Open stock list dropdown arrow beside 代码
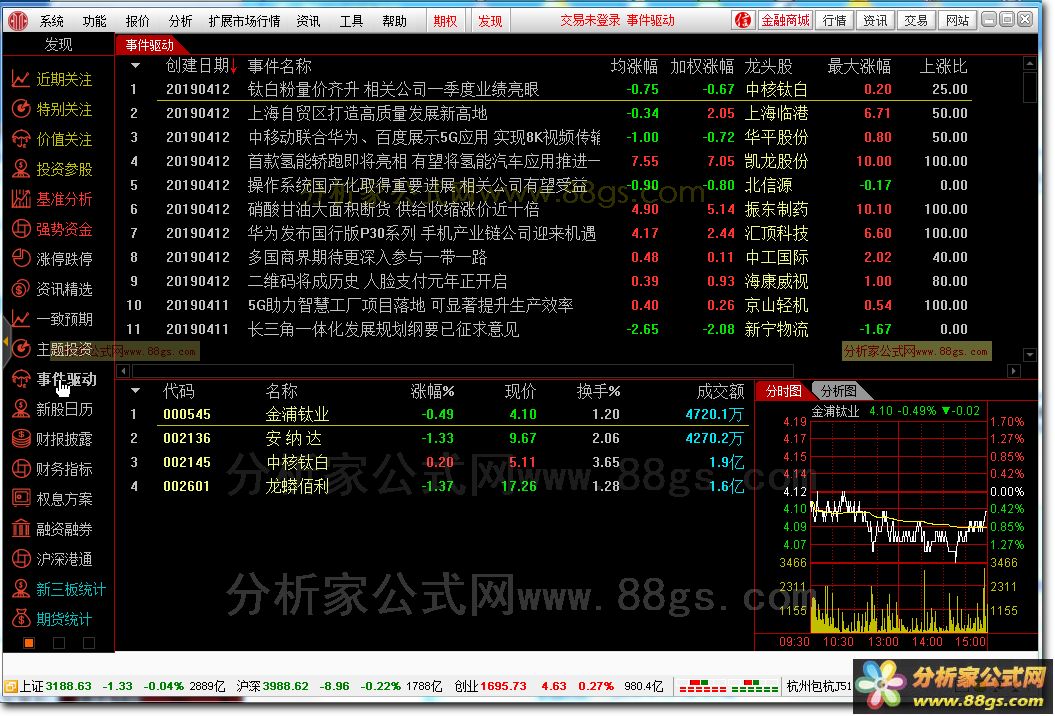The width and height of the screenshot is (1055, 716). click(135, 391)
